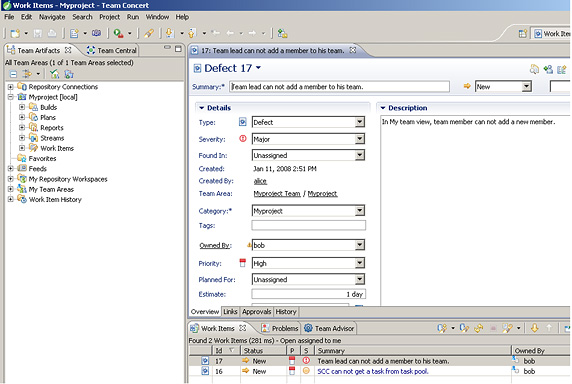572x384 pixels.
Task: Collapse the Details section
Action: pos(201,108)
